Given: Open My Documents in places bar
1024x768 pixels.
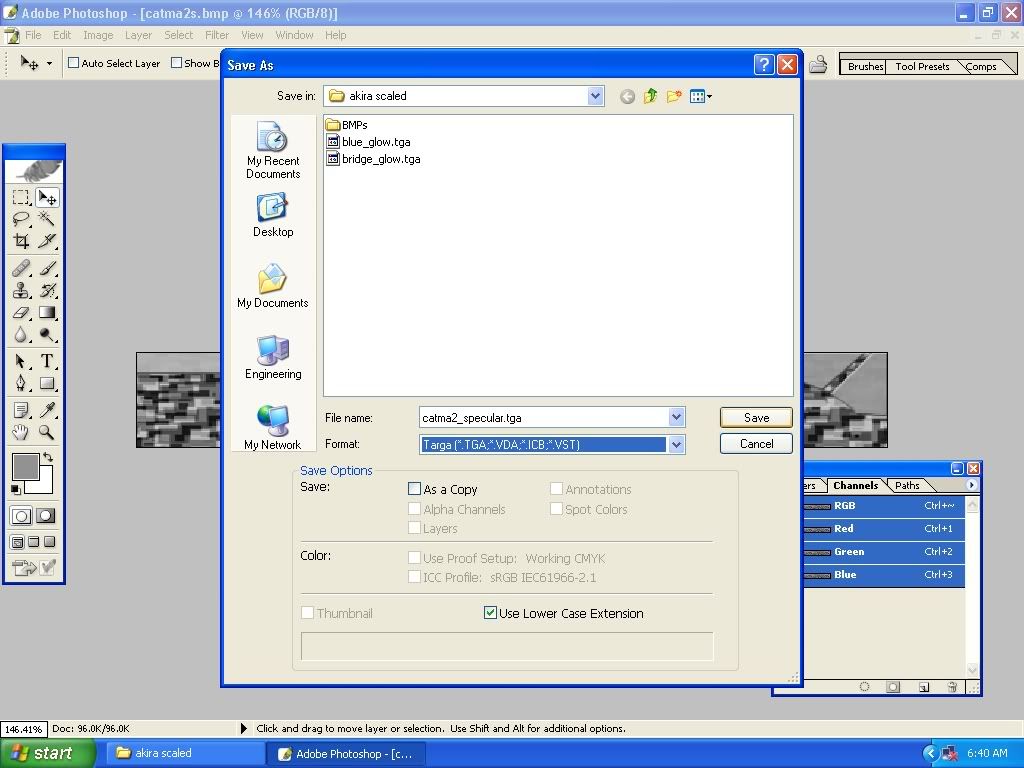Looking at the screenshot, I should [x=273, y=286].
